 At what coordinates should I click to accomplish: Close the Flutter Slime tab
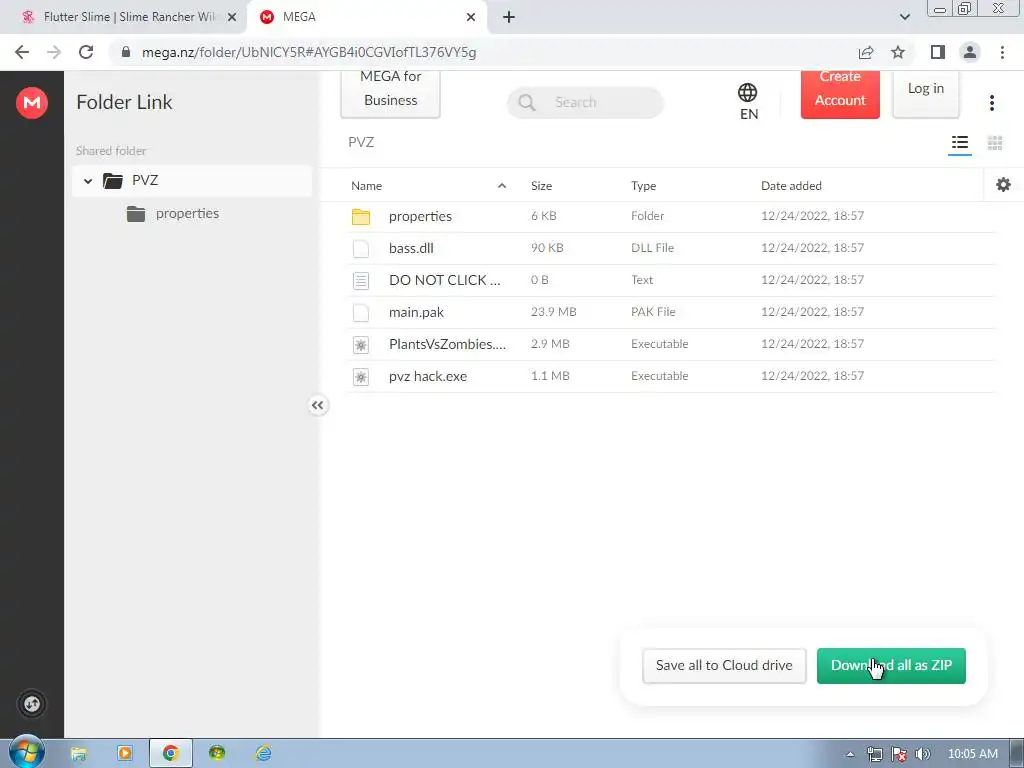click(232, 17)
